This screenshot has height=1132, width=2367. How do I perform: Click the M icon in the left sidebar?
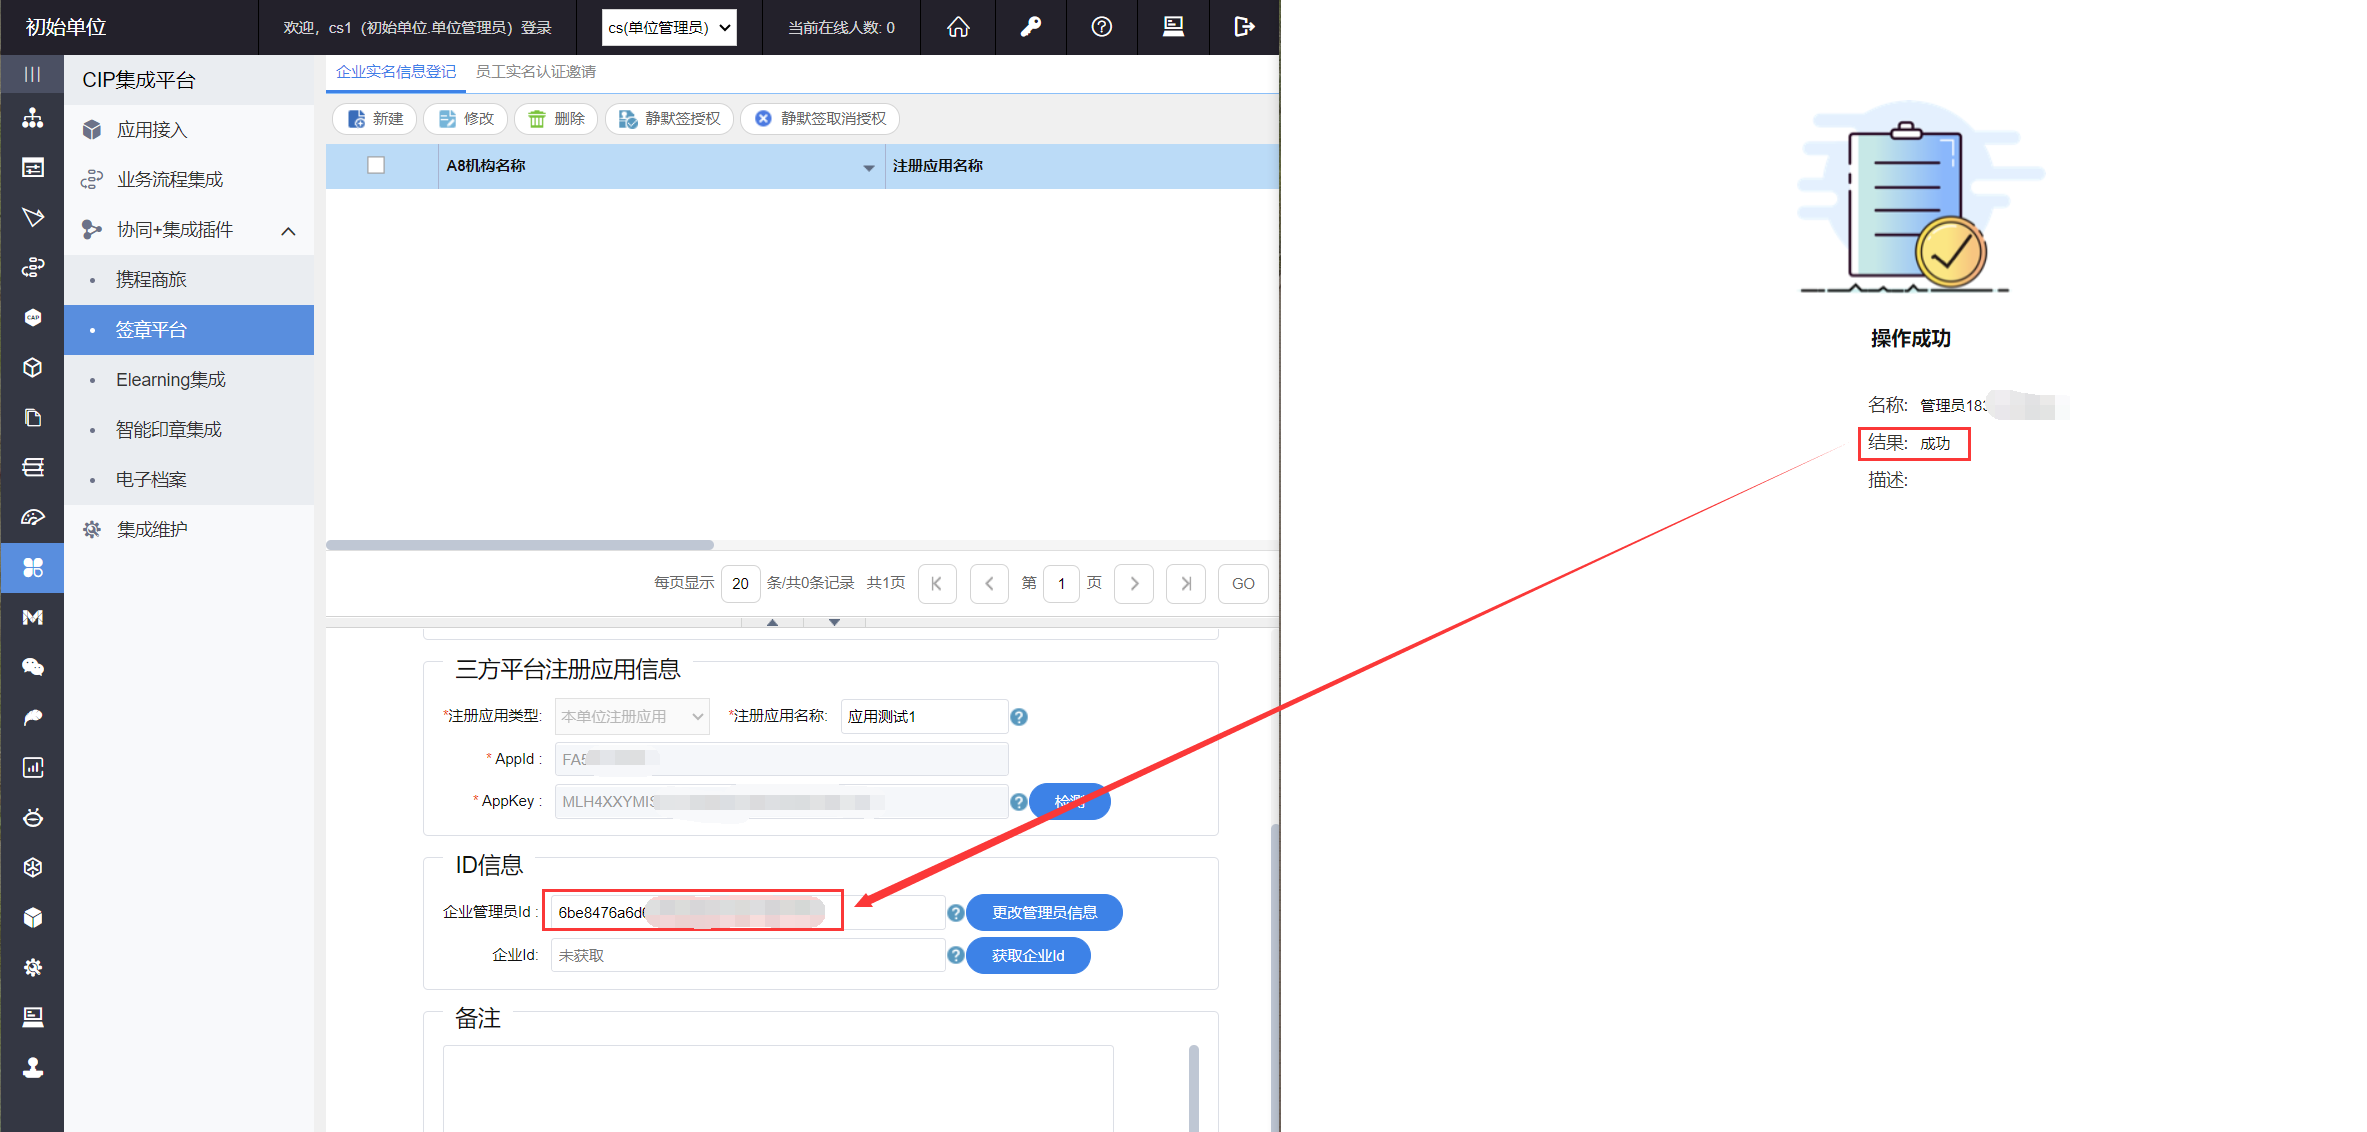tap(32, 617)
